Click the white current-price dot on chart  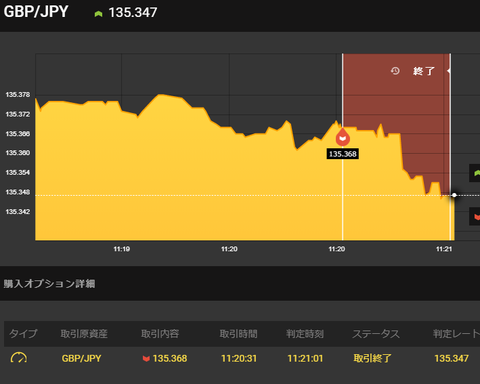454,195
